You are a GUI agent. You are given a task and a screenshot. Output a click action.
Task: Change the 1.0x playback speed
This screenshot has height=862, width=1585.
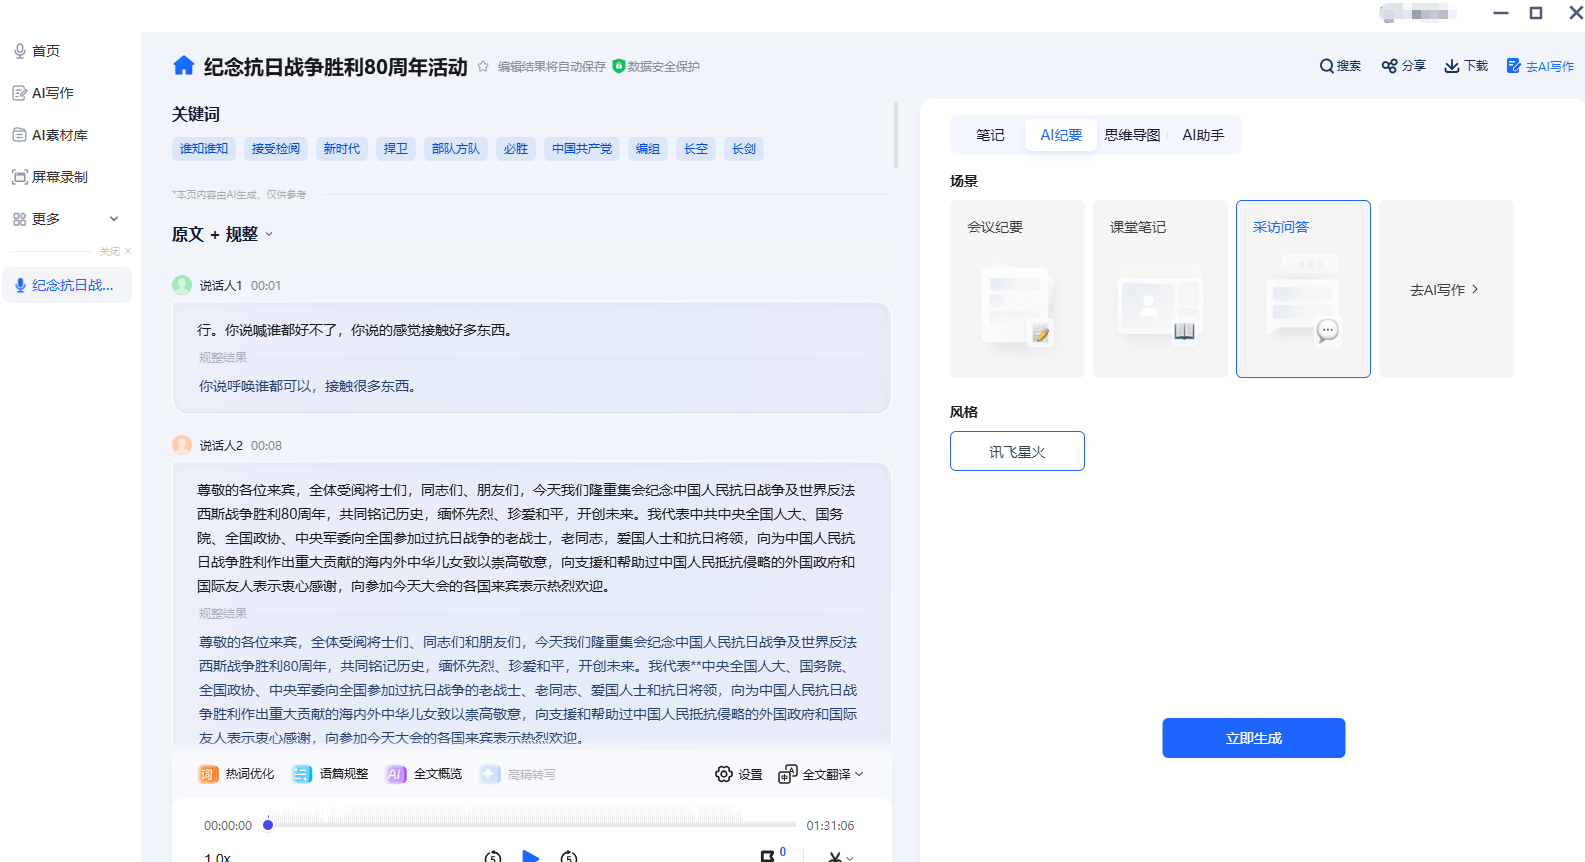217,858
